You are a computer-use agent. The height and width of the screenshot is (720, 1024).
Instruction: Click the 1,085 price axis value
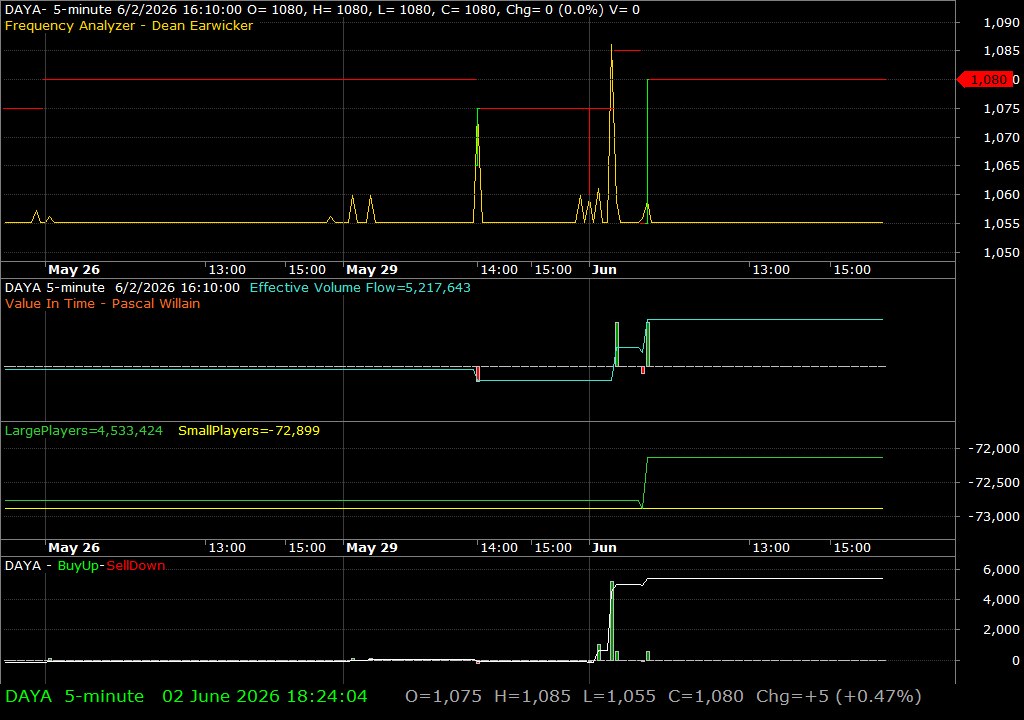point(1001,51)
